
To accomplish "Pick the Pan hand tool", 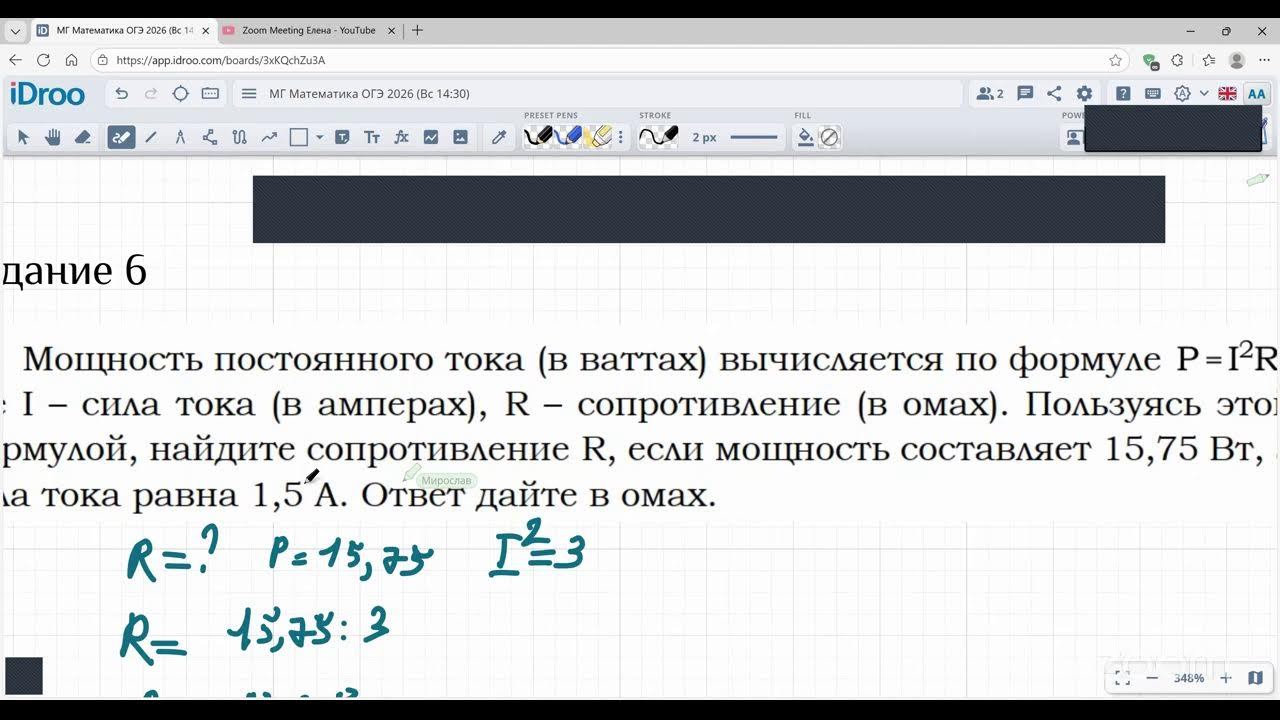I will click(x=53, y=137).
